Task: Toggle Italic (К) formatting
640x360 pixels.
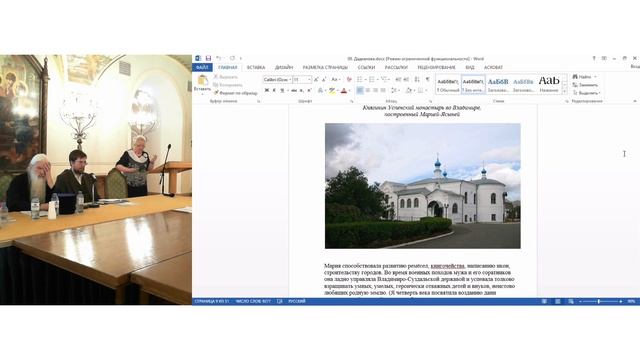Action: pyautogui.click(x=274, y=90)
